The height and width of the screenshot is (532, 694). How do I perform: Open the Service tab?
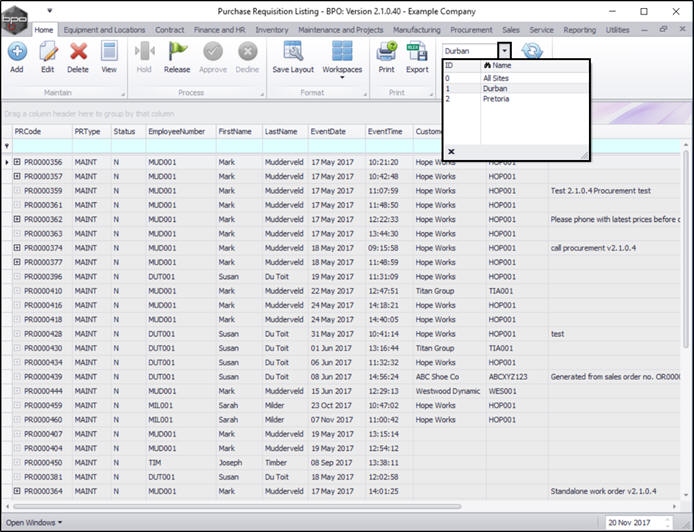point(541,30)
